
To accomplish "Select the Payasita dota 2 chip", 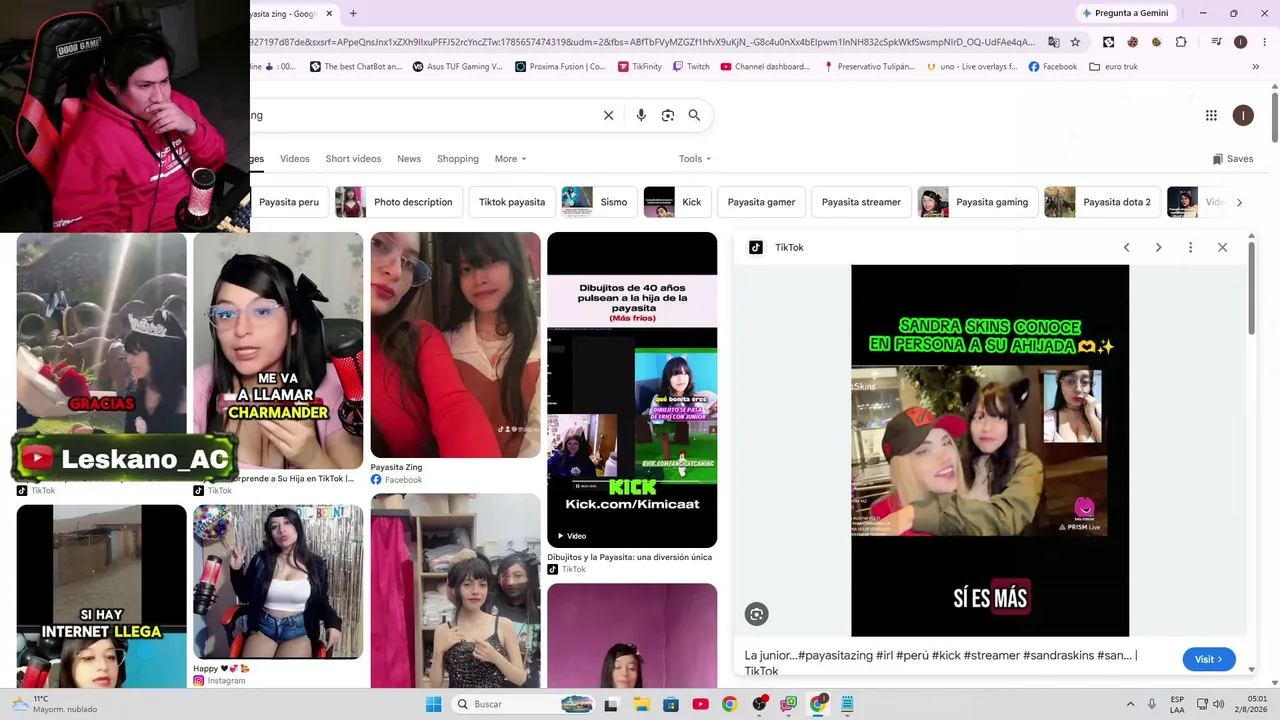I will (1102, 202).
